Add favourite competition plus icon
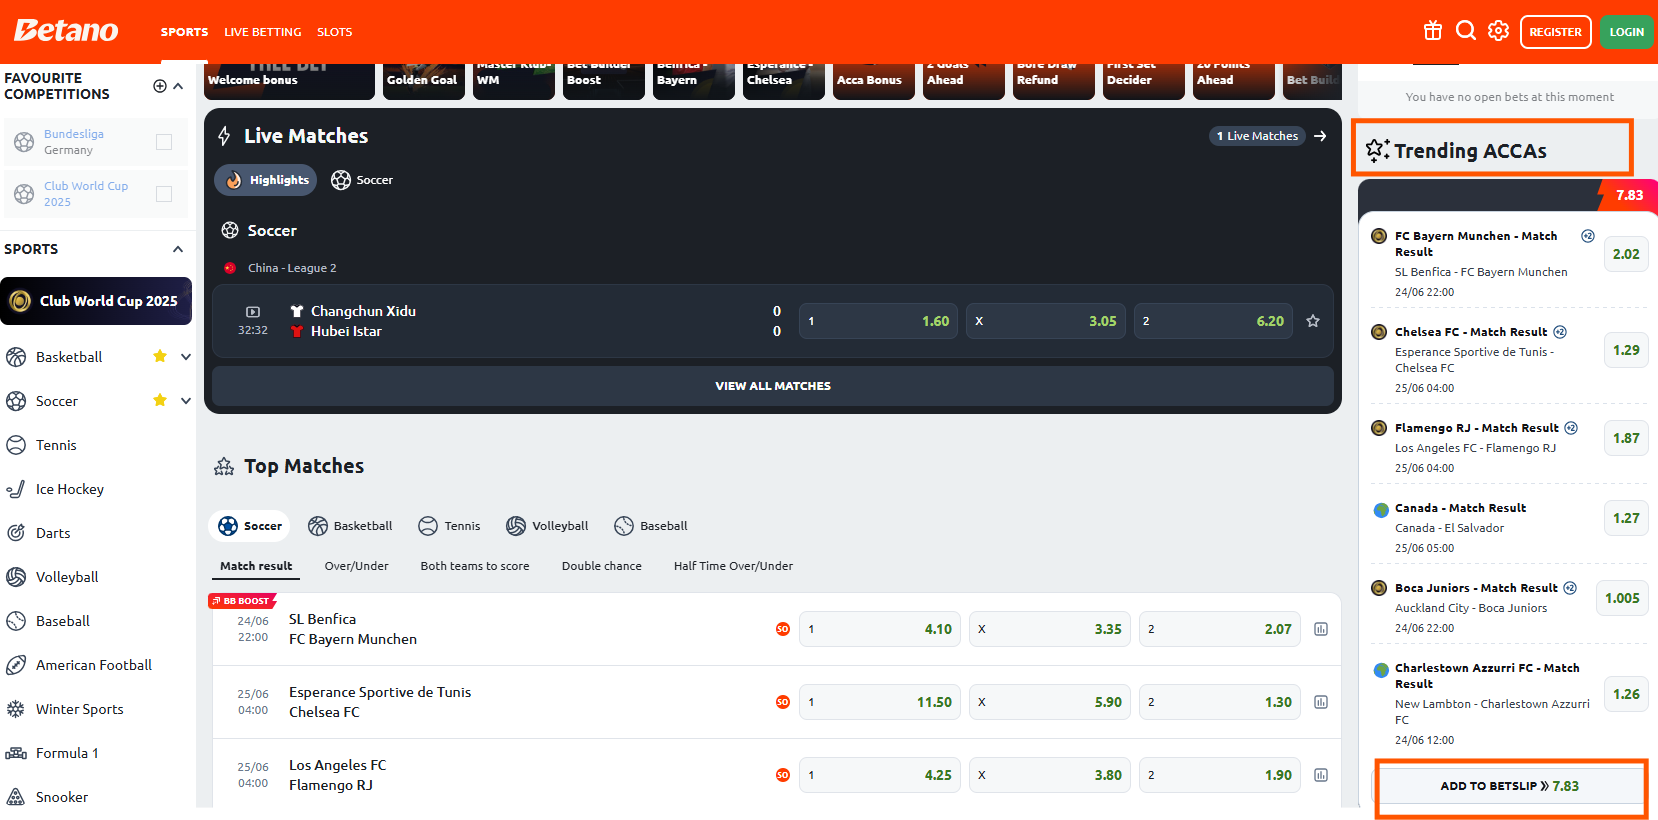Image resolution: width=1658 pixels, height=820 pixels. click(x=160, y=86)
